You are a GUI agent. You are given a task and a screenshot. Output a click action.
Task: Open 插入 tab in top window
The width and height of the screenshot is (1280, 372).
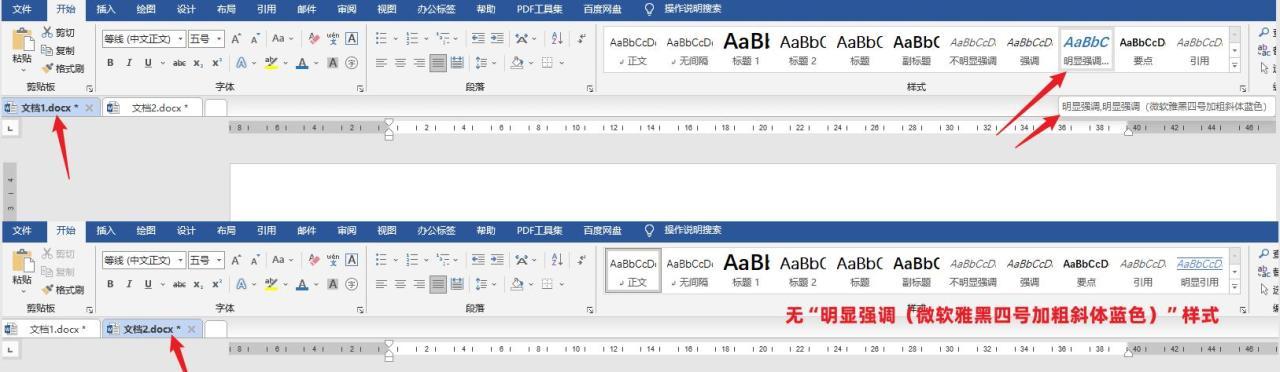(x=106, y=9)
